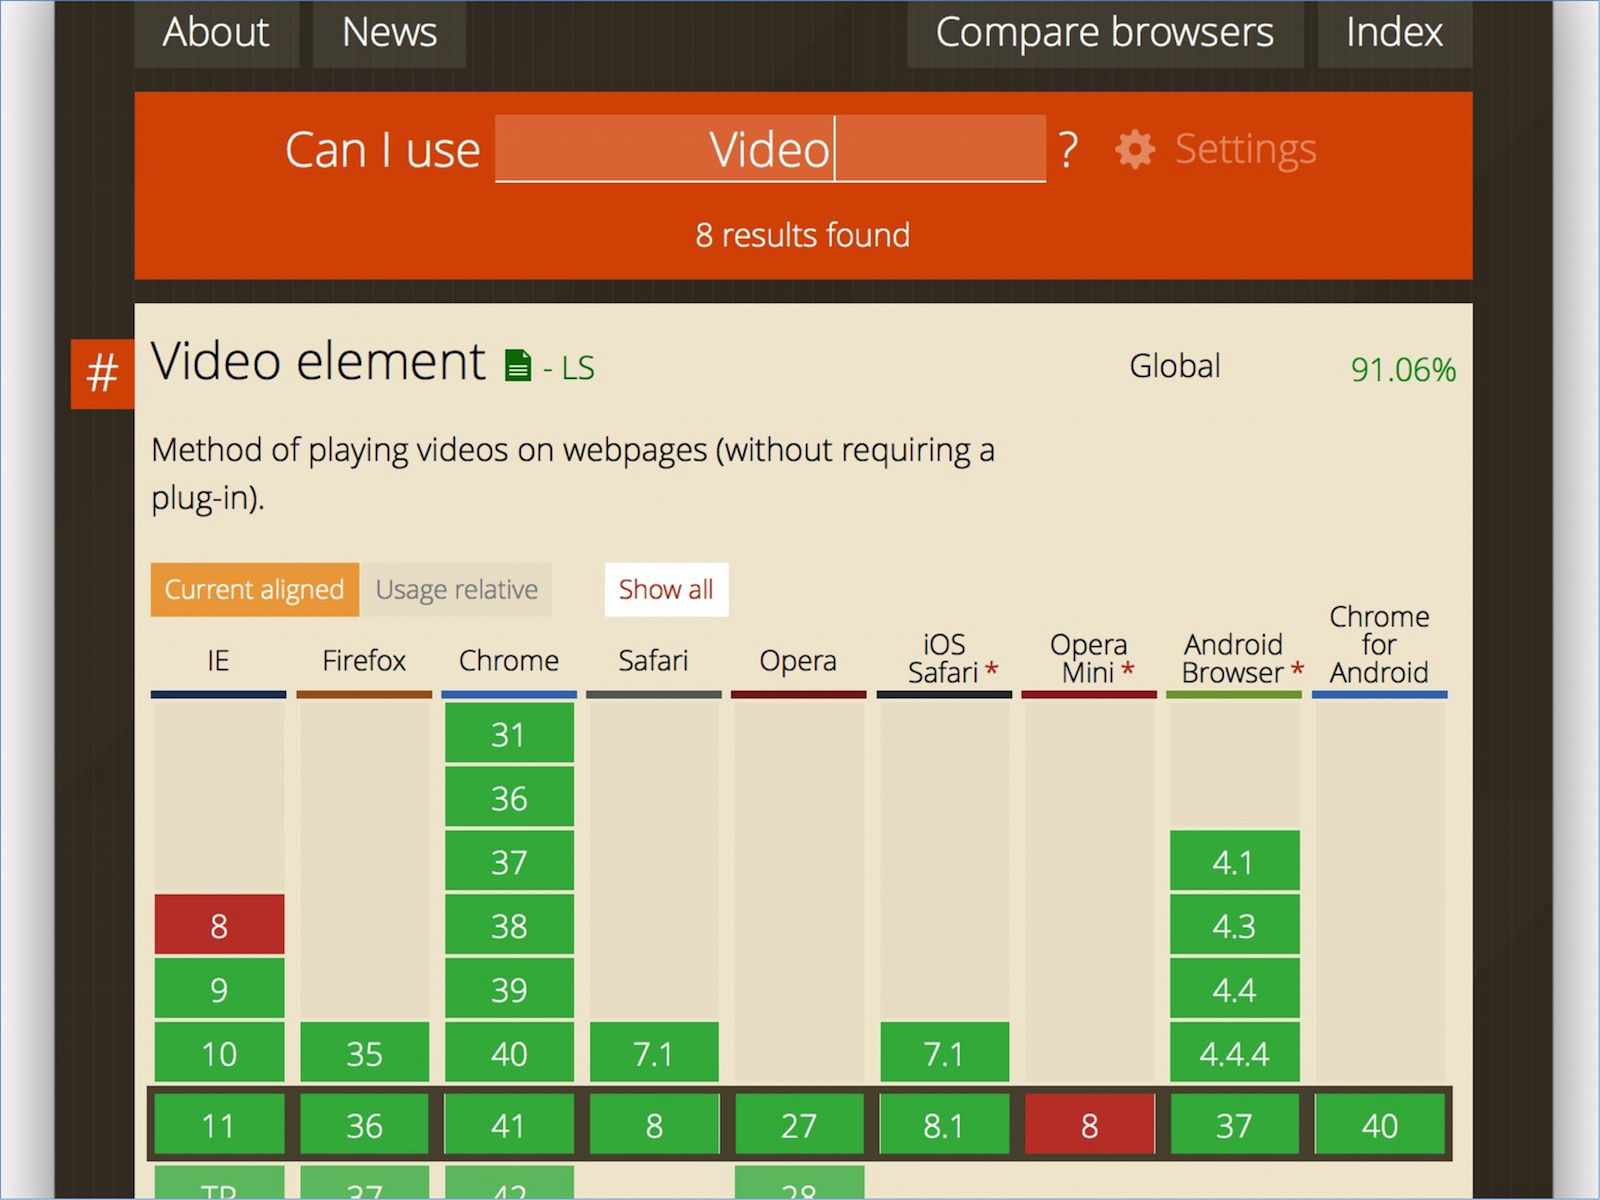Screen dimensions: 1600x1200
Task: Click the Settings gear icon
Action: (x=1135, y=150)
